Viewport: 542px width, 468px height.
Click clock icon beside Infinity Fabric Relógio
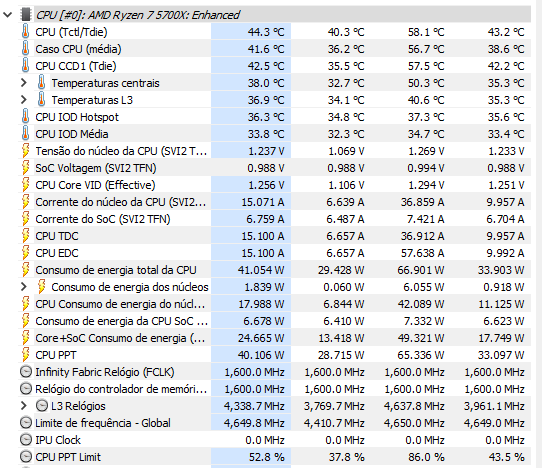point(26,372)
